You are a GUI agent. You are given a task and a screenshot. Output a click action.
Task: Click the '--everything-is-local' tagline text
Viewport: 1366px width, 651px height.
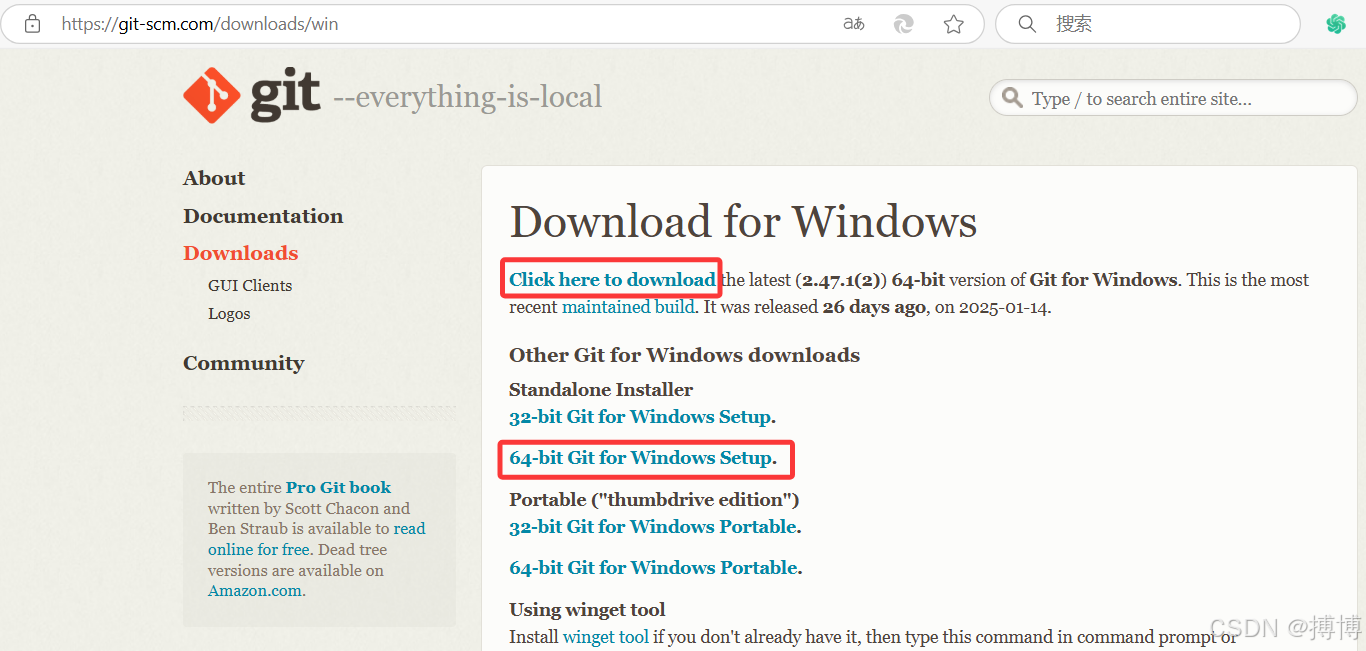tap(467, 97)
